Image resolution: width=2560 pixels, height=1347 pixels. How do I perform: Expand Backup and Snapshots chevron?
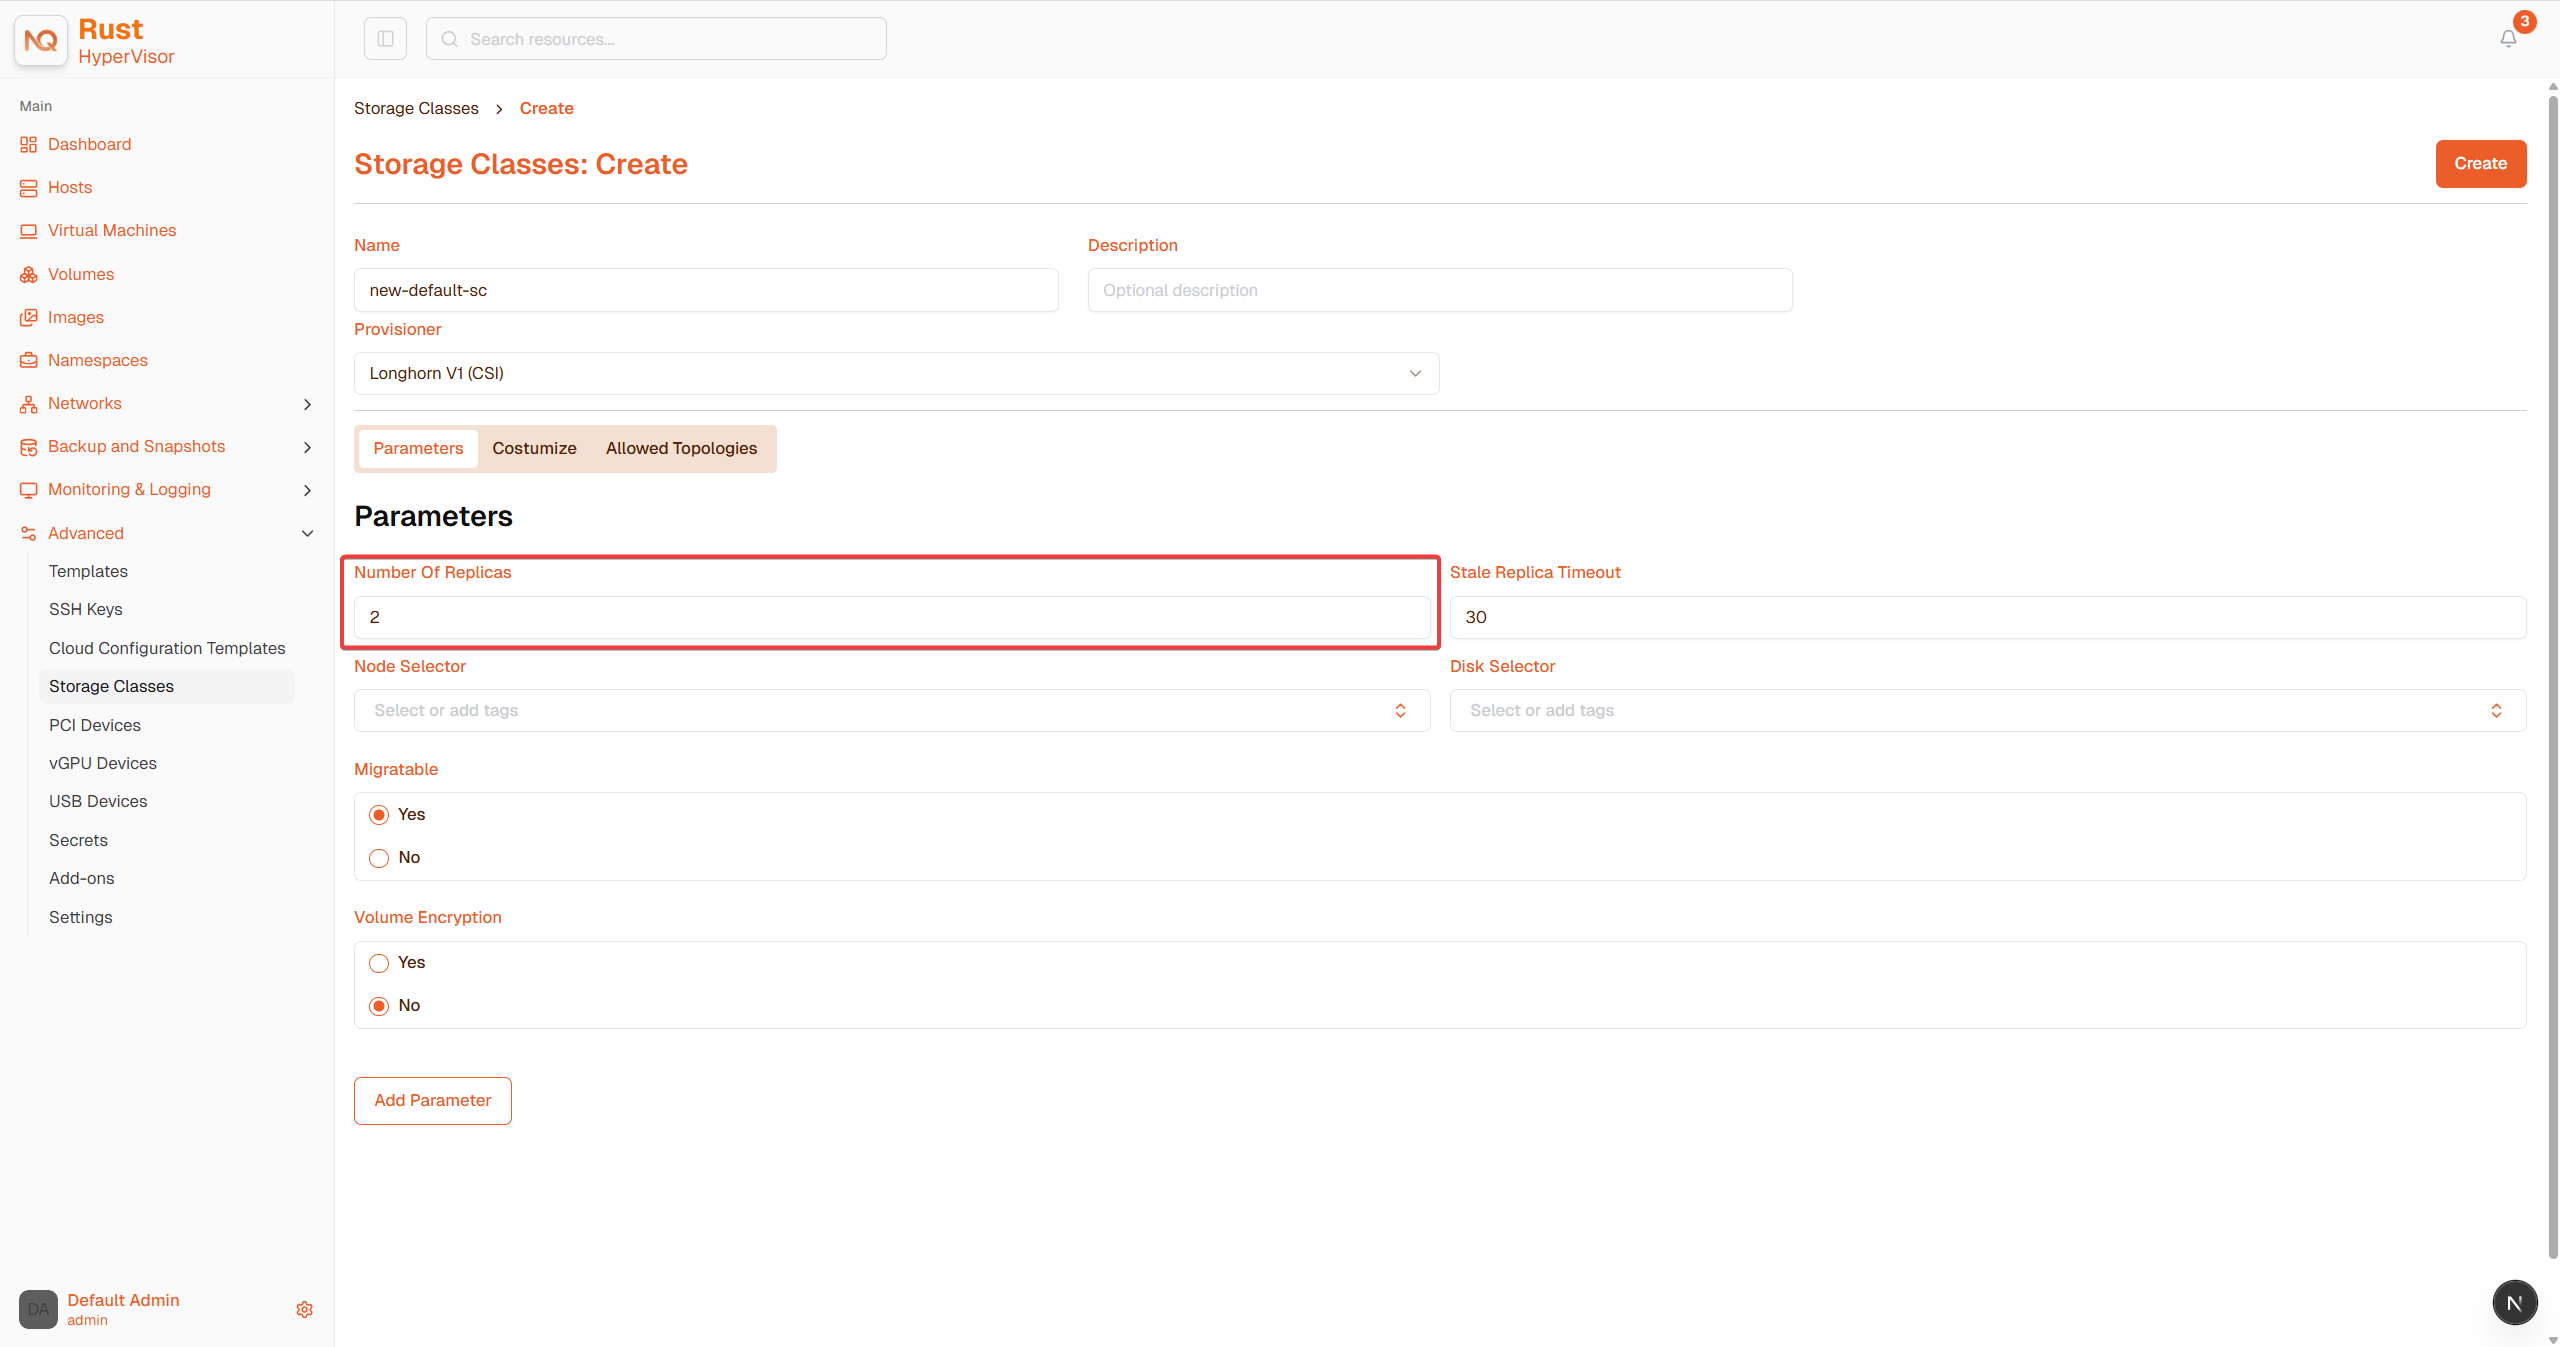tap(307, 447)
